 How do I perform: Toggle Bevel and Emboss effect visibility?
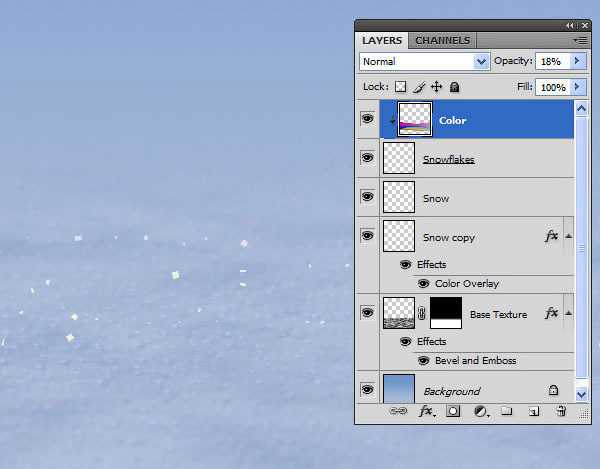tap(423, 360)
